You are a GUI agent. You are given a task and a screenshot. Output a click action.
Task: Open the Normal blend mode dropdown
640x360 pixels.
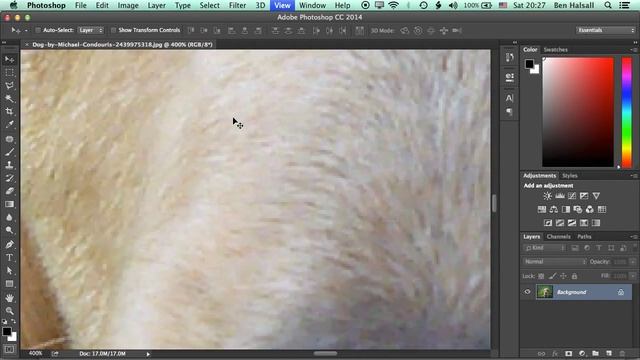[x=555, y=262]
